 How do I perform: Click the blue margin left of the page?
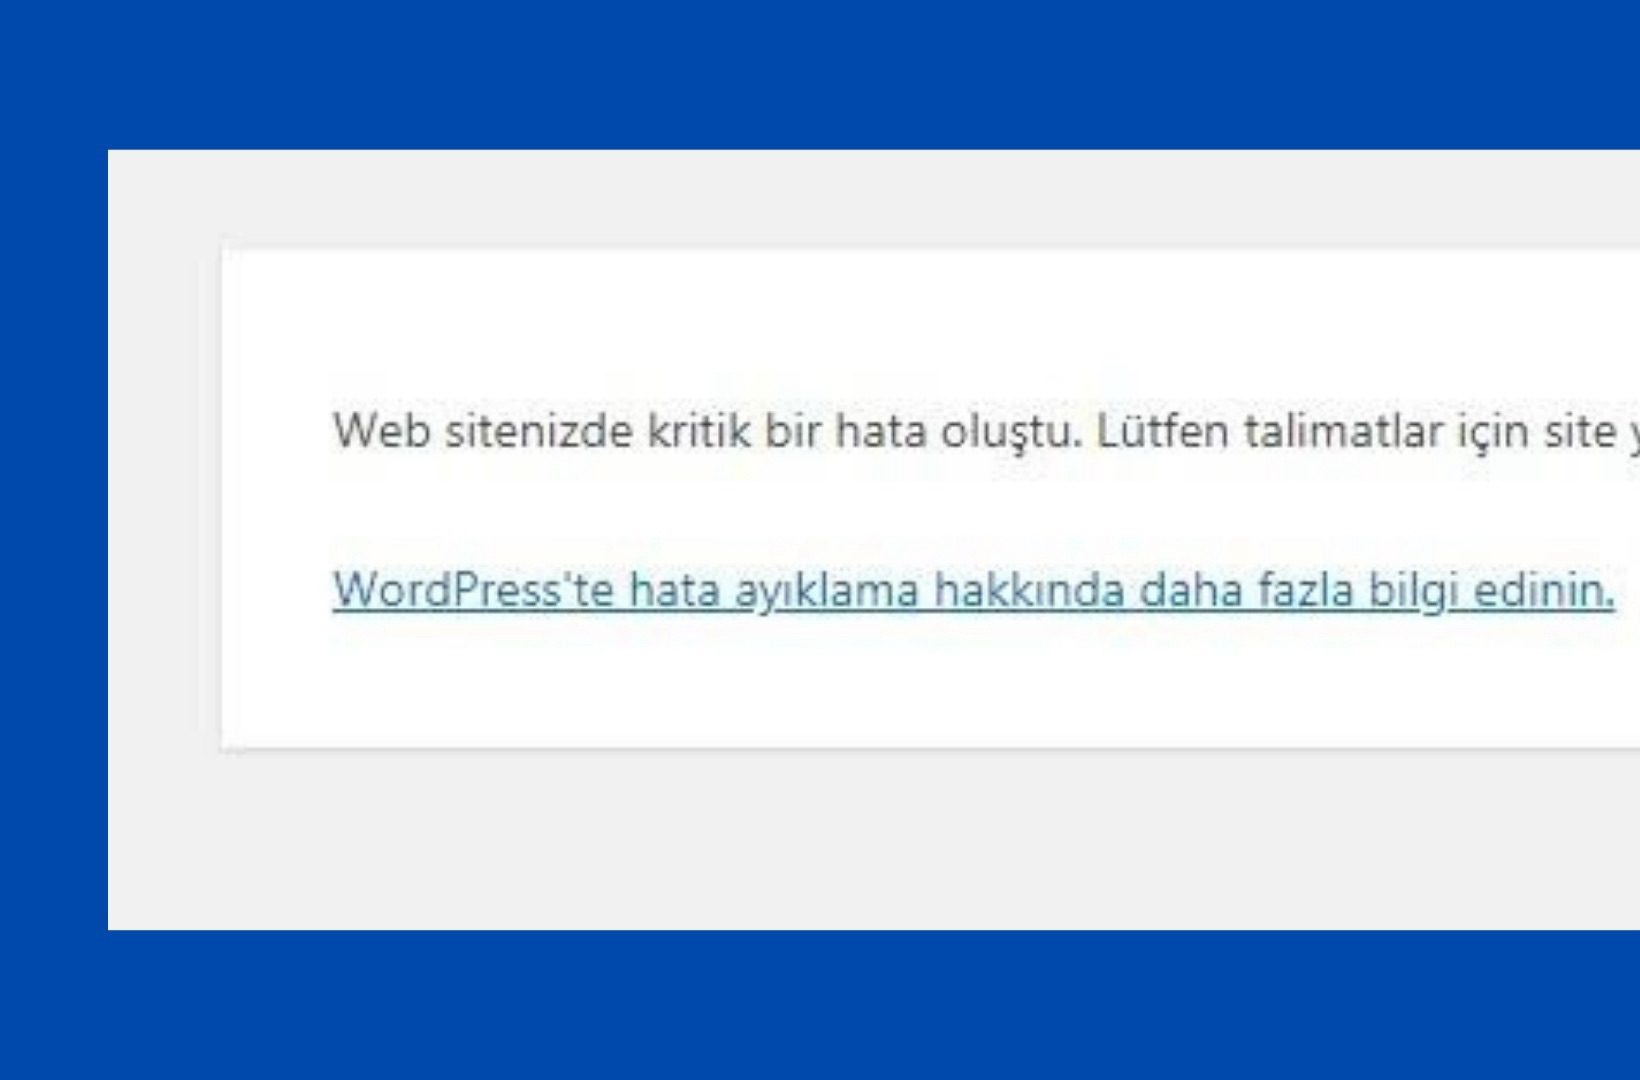53,540
